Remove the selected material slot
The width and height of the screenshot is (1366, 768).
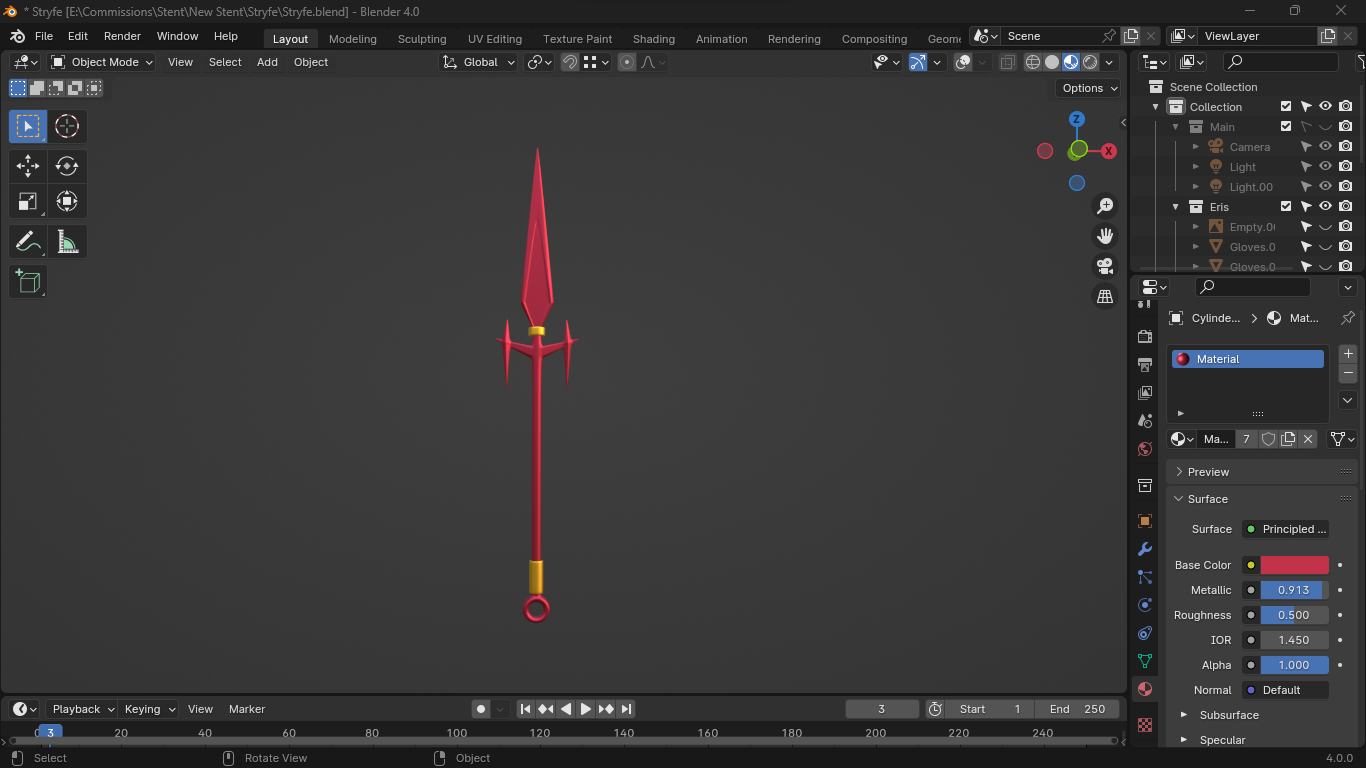1348,373
